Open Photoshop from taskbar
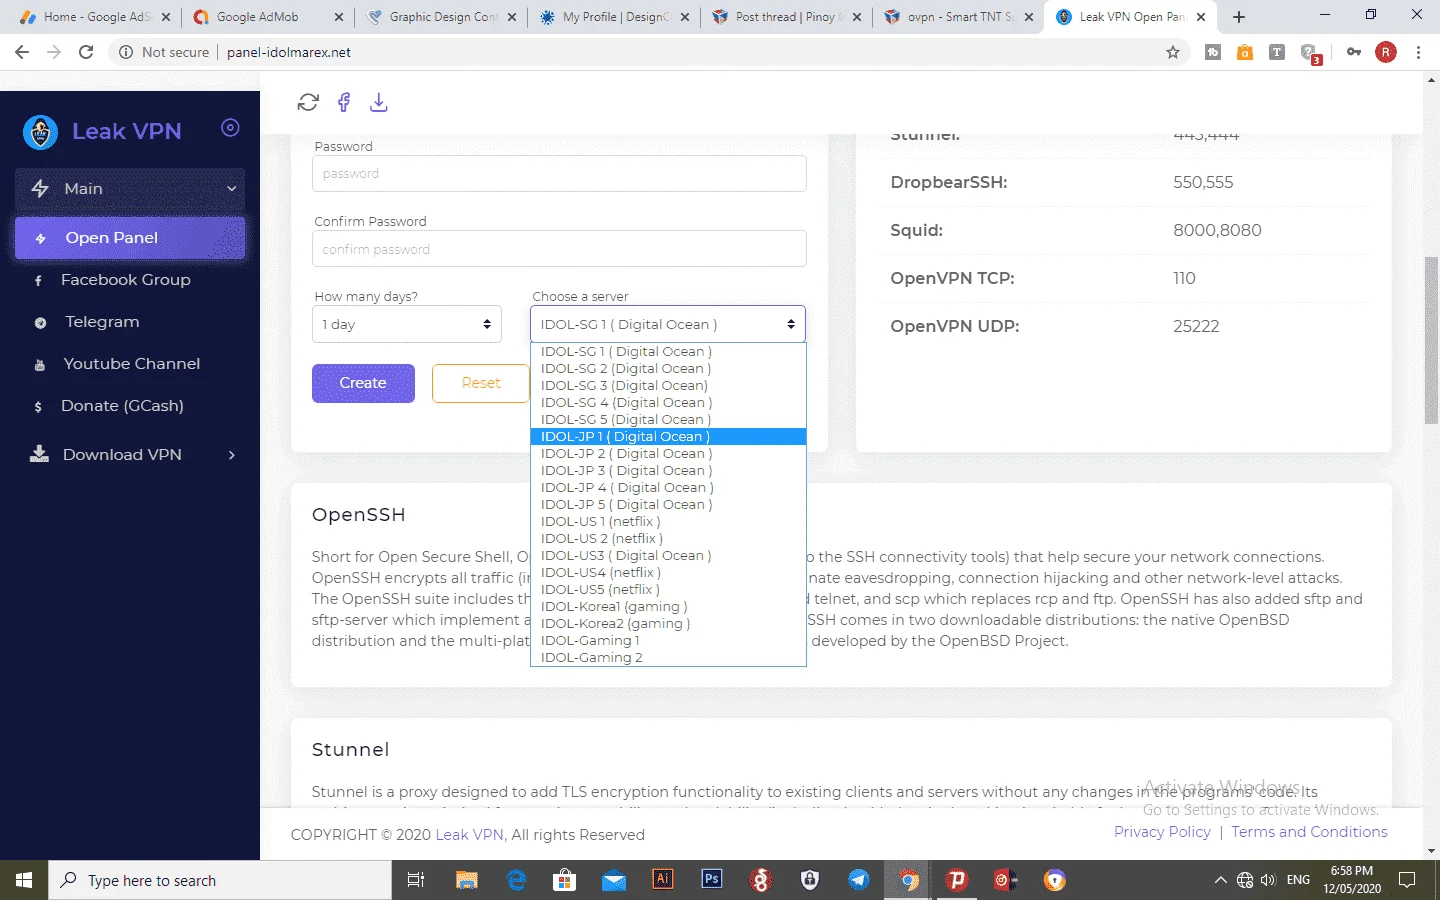The width and height of the screenshot is (1440, 900). pyautogui.click(x=712, y=880)
